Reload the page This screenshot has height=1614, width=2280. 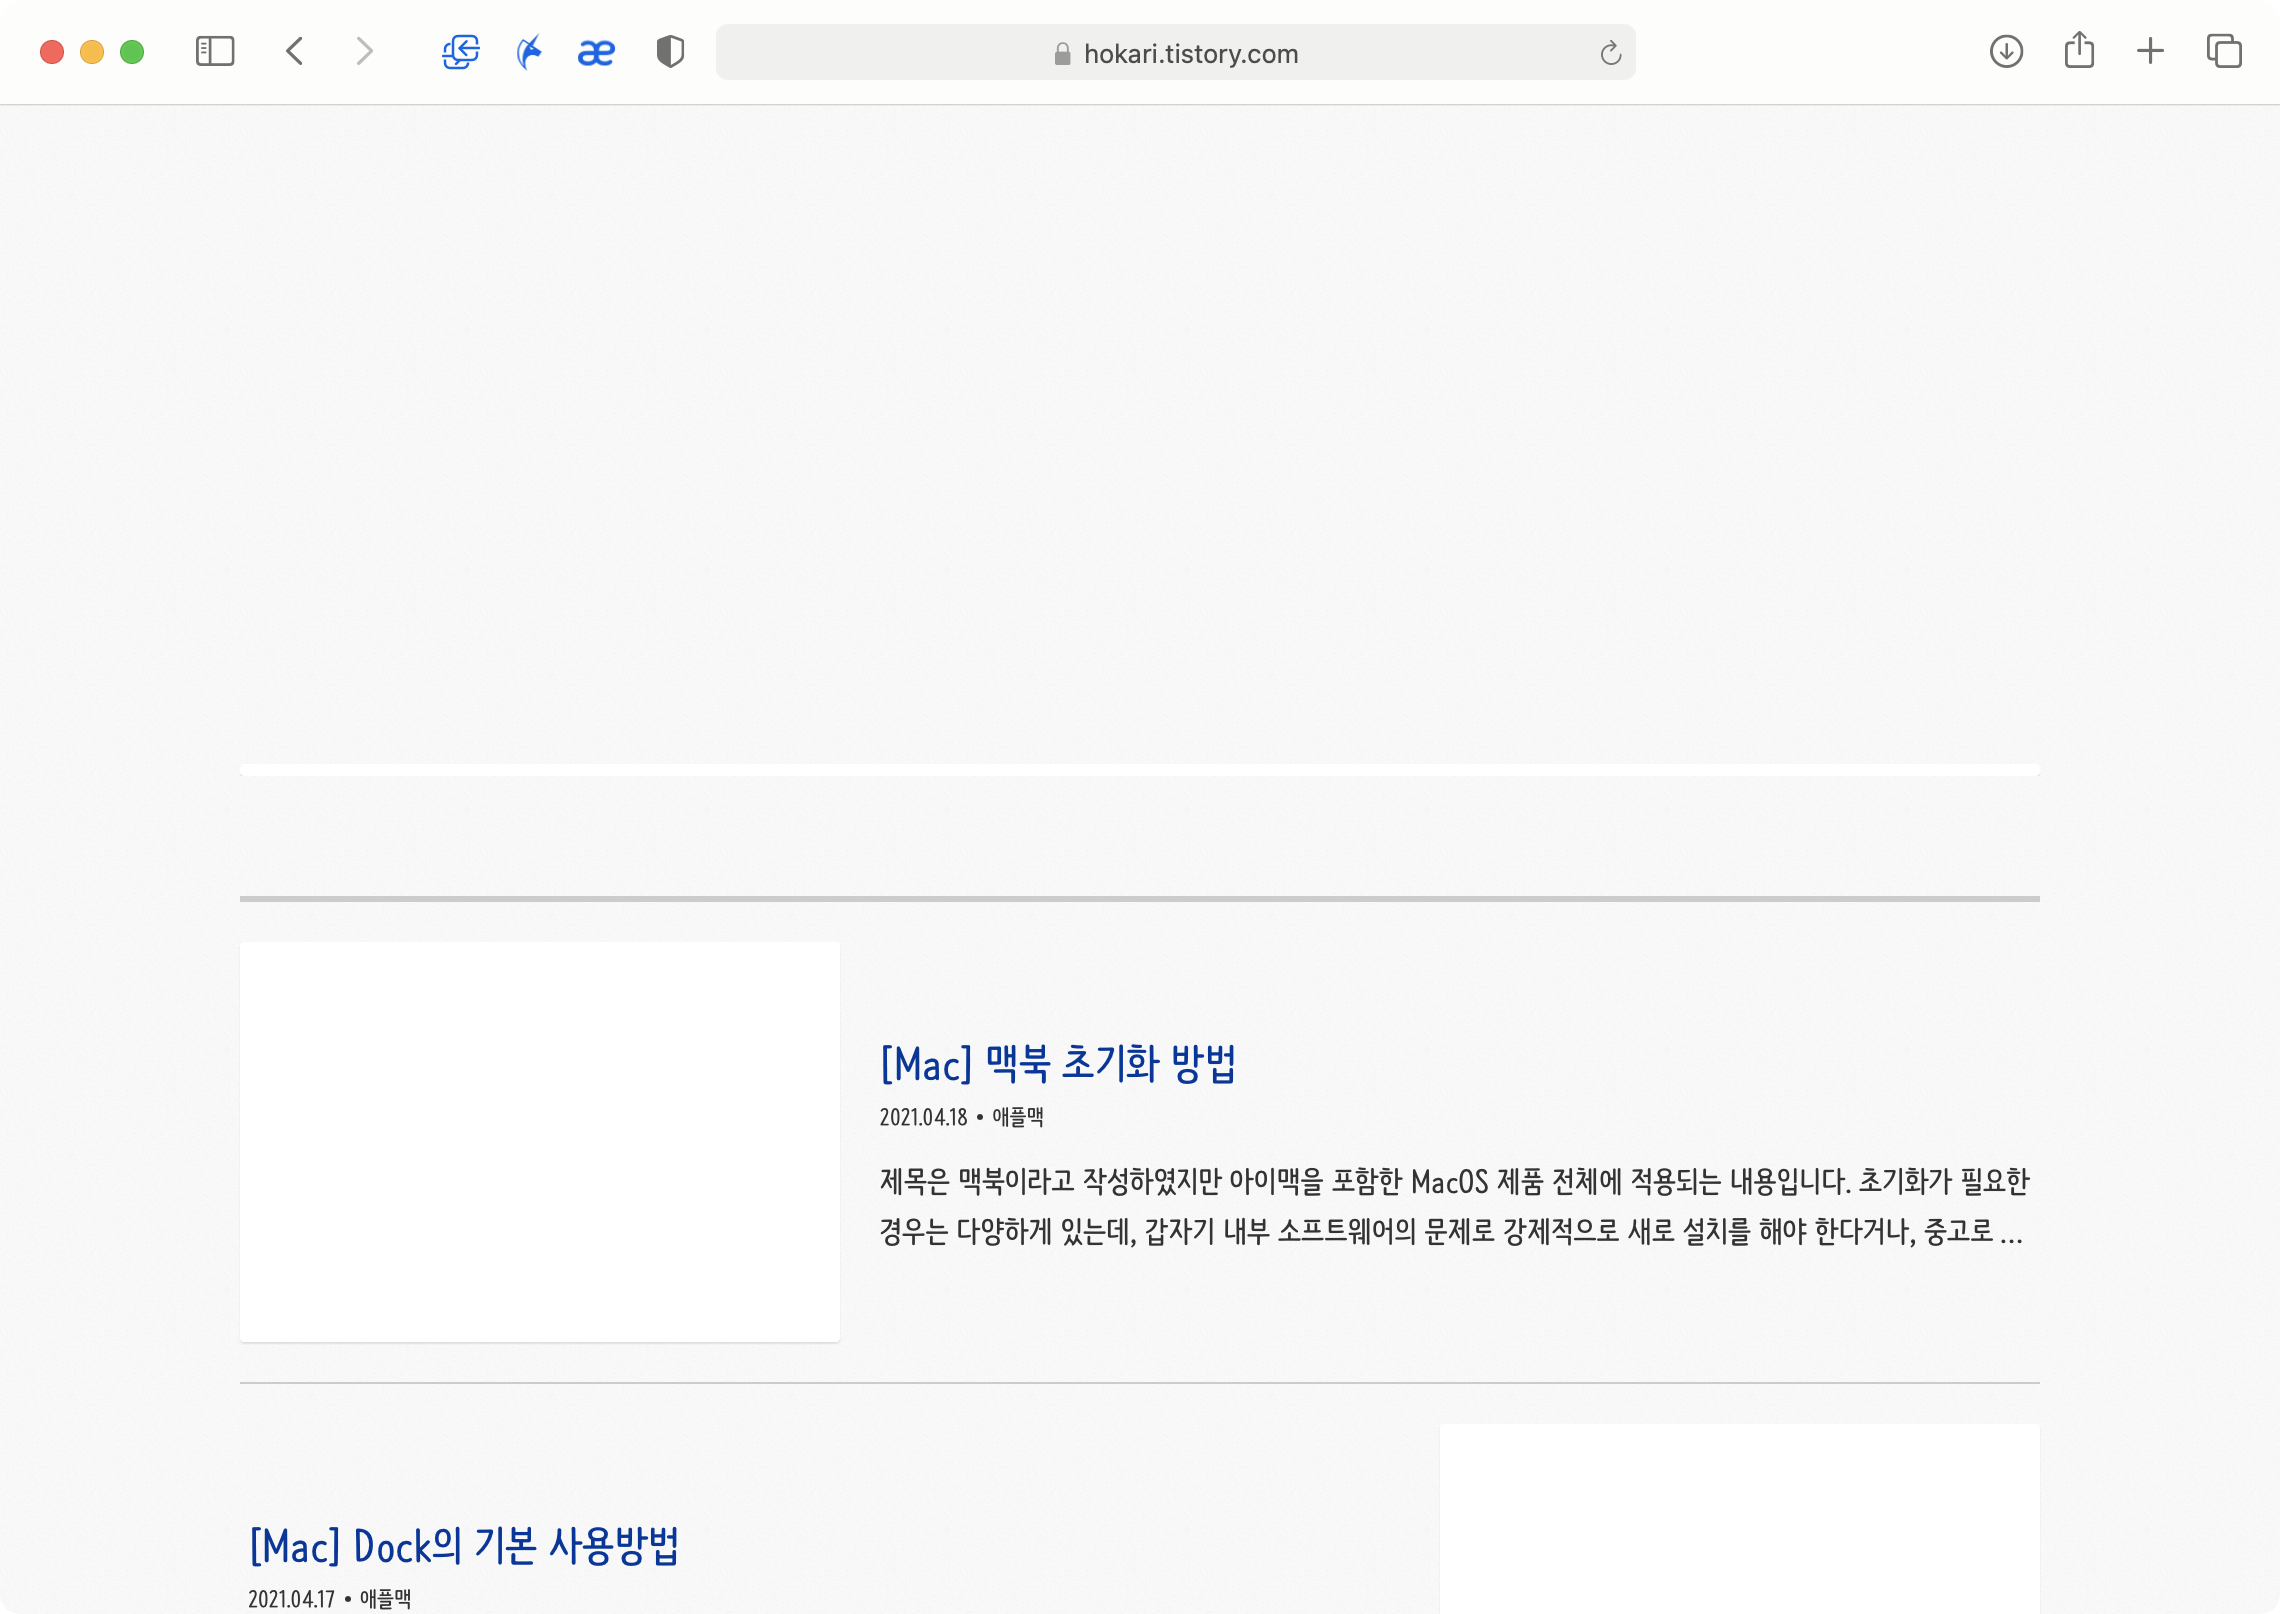click(x=1610, y=53)
